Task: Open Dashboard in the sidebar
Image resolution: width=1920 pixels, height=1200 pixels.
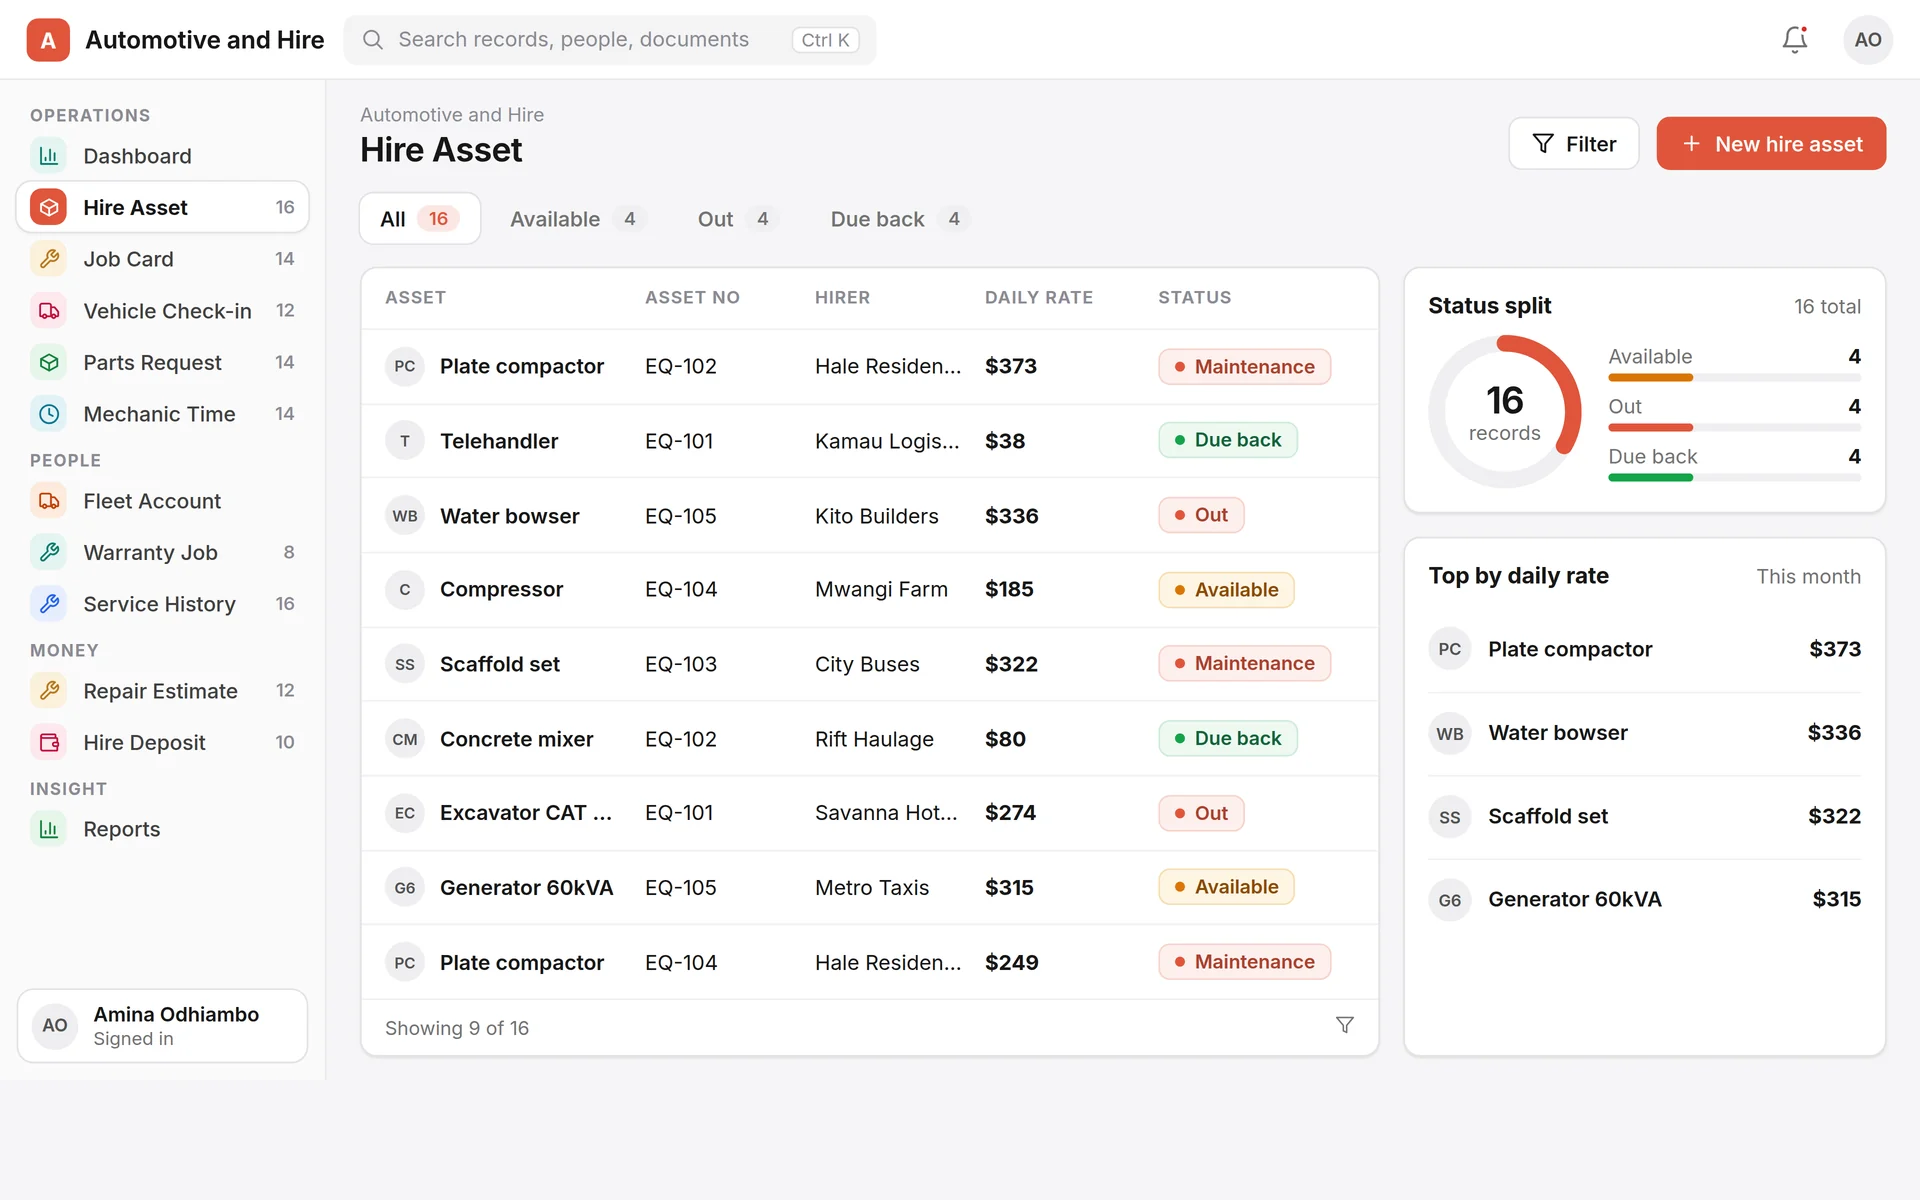Action: 163,156
